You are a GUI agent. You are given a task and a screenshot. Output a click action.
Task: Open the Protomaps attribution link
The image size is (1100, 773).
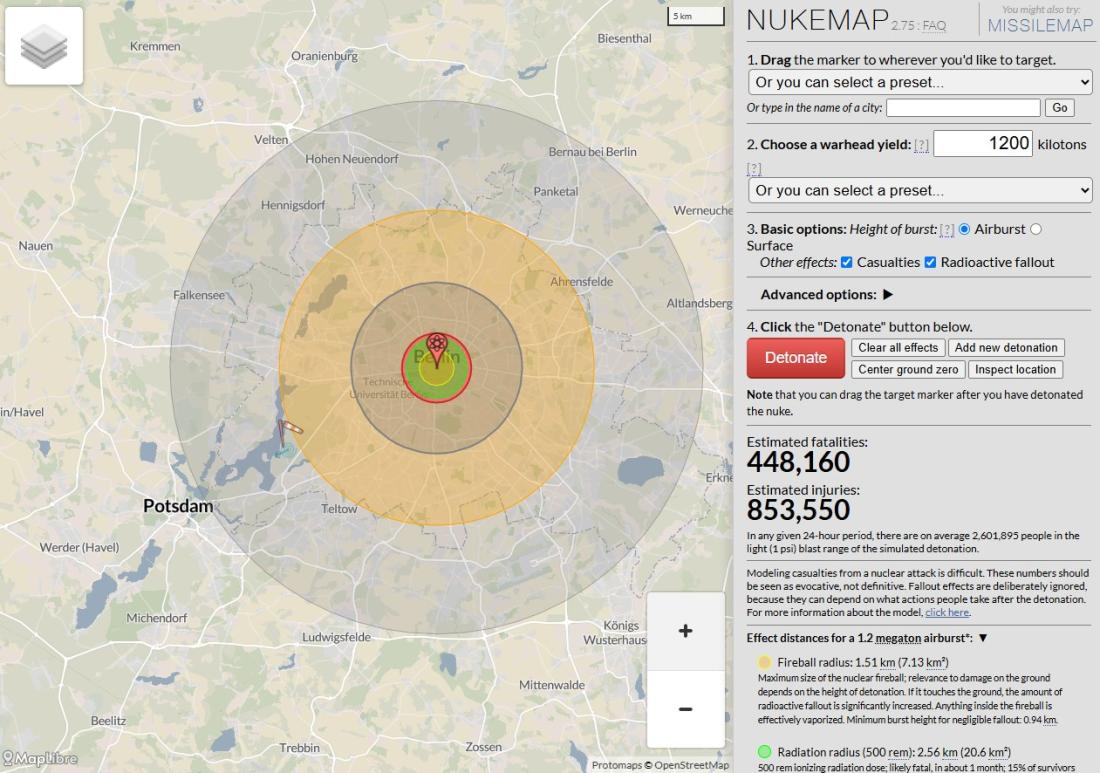tap(617, 765)
